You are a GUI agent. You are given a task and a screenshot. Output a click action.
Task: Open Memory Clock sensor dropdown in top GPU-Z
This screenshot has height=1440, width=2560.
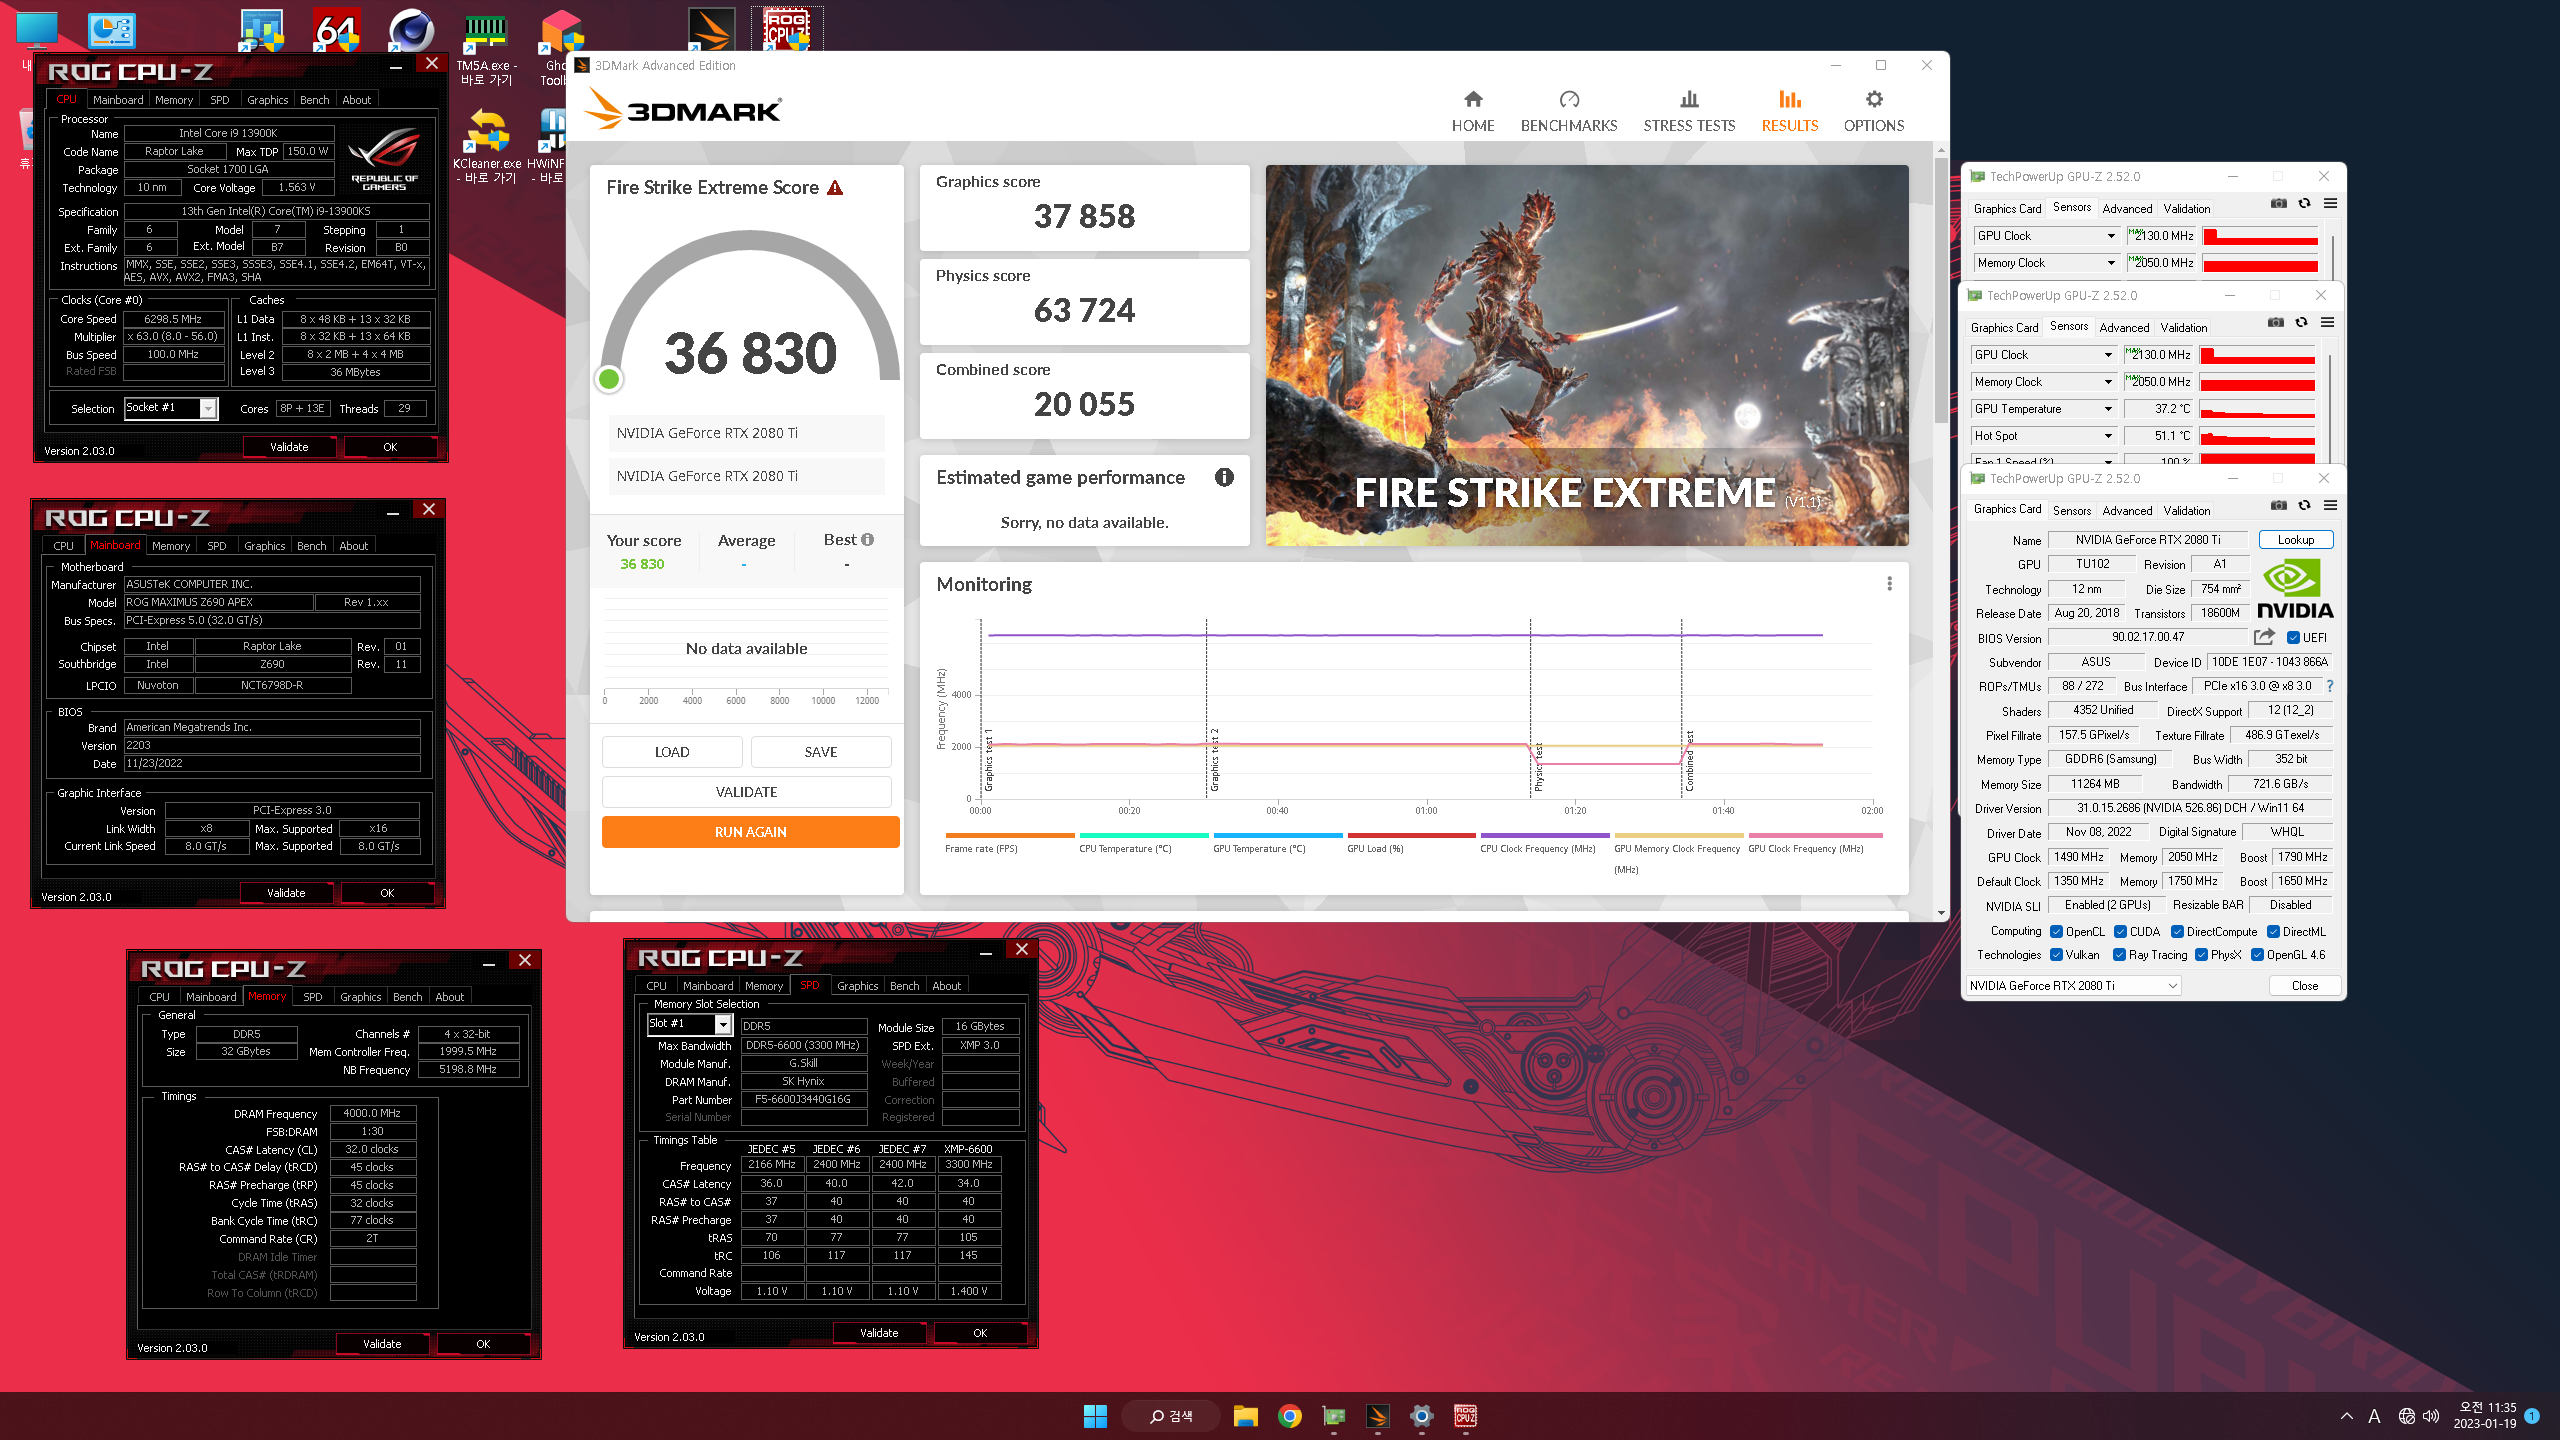click(2046, 263)
